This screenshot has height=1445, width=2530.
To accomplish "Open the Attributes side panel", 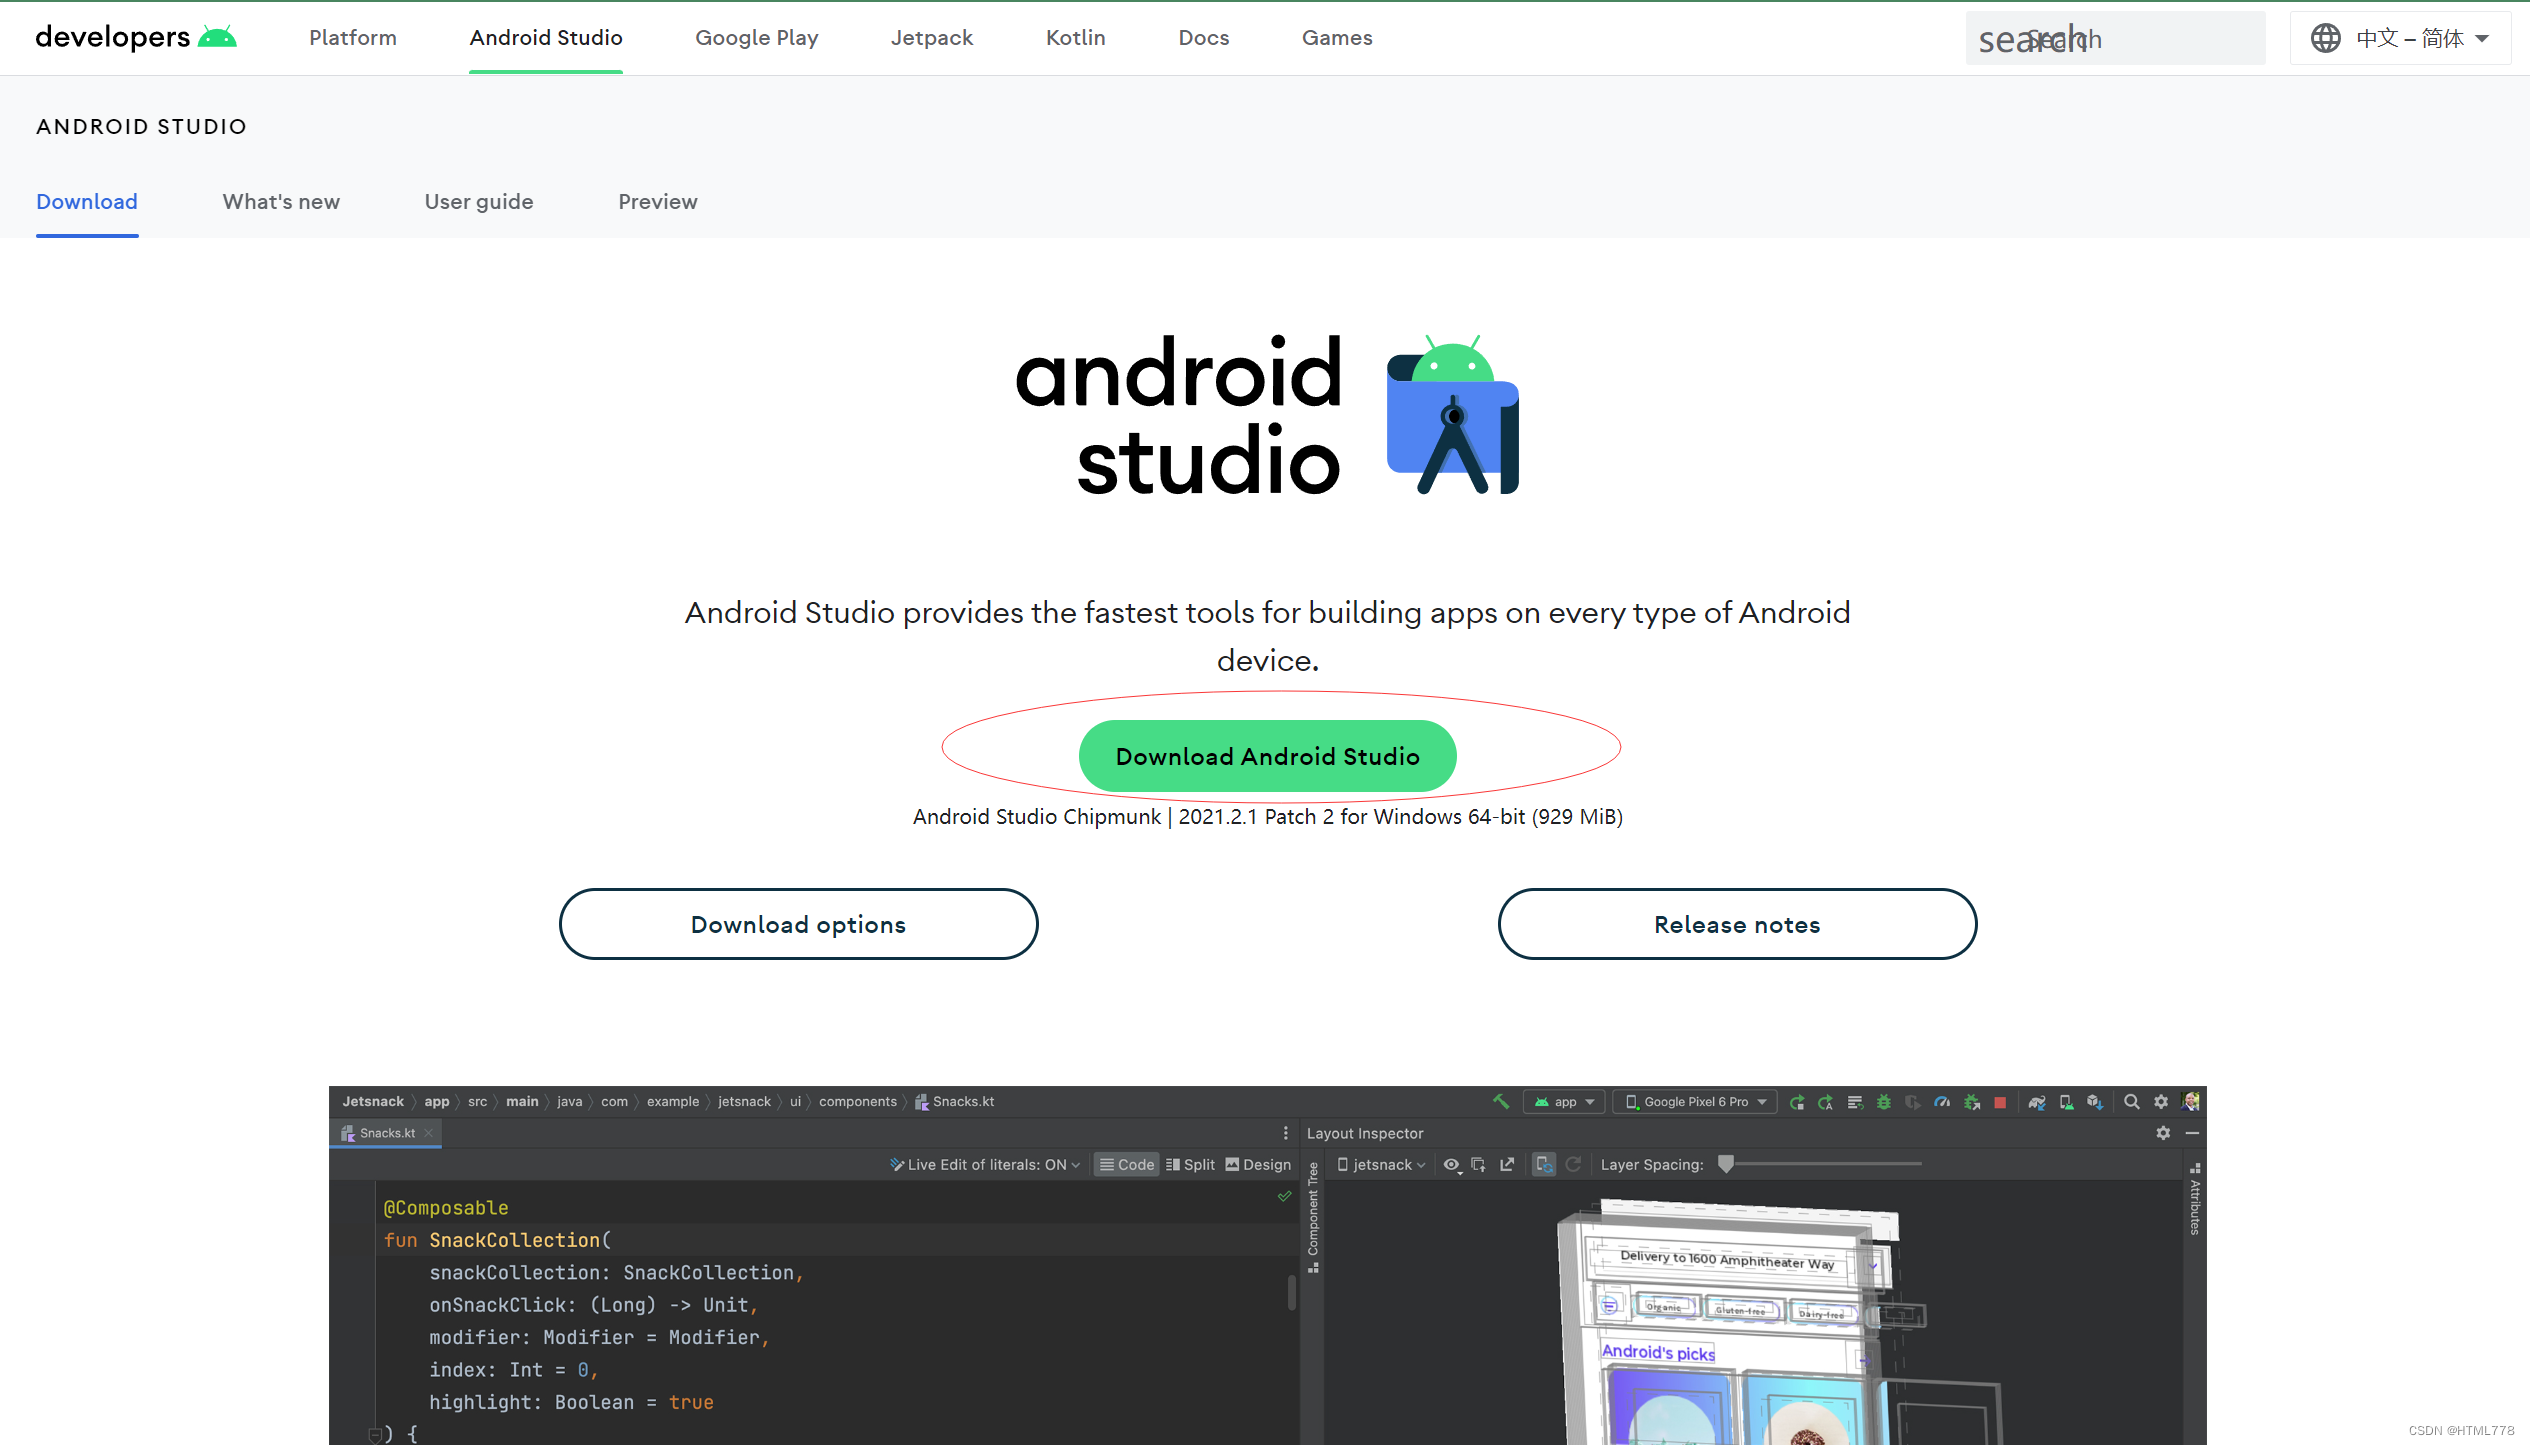I will coord(2195,1198).
